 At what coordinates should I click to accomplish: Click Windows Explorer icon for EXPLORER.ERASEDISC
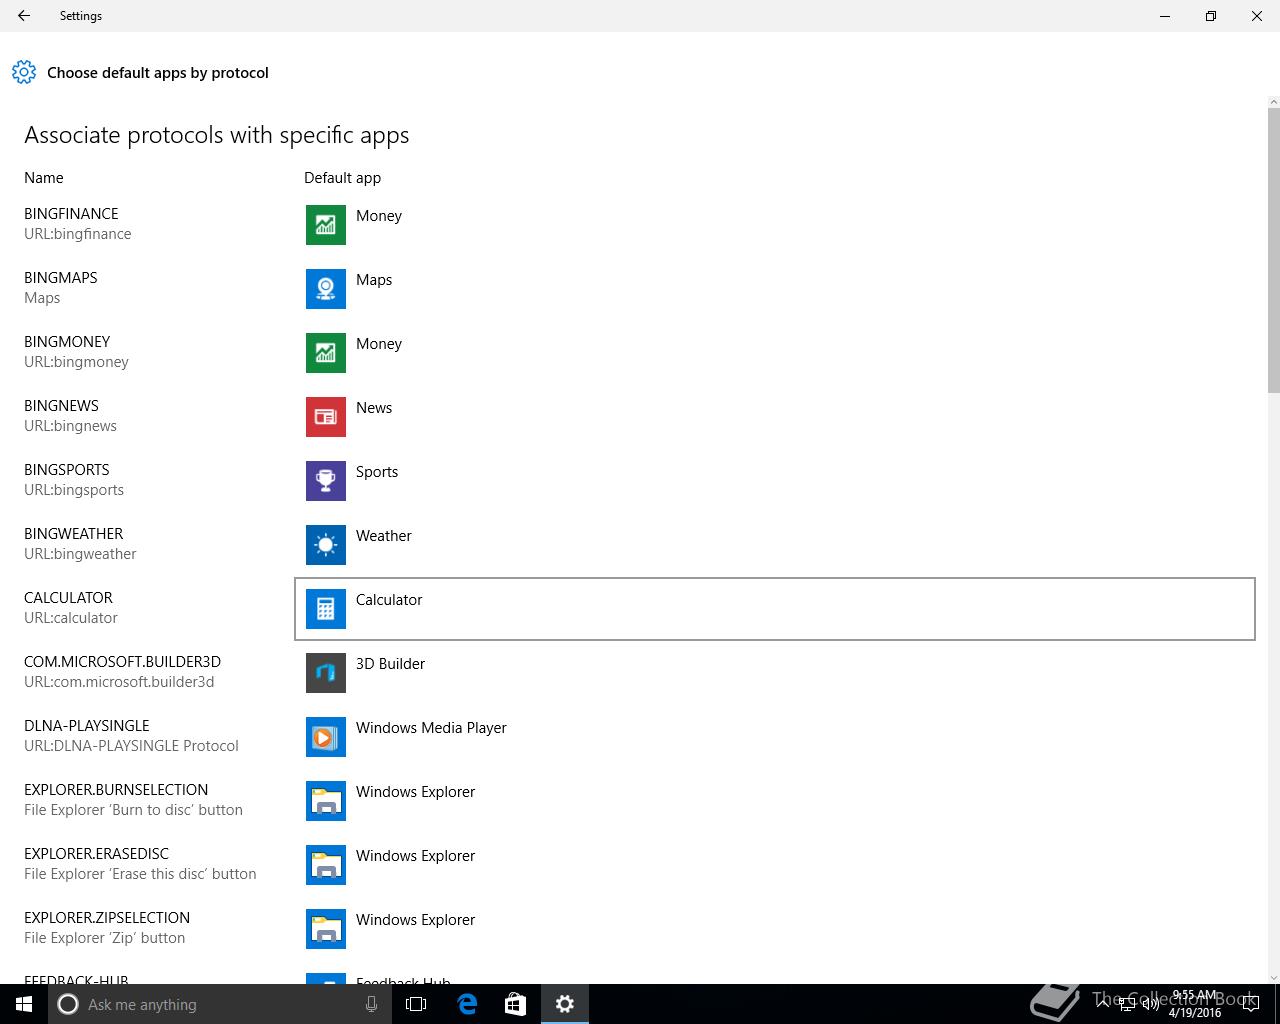pyautogui.click(x=326, y=865)
